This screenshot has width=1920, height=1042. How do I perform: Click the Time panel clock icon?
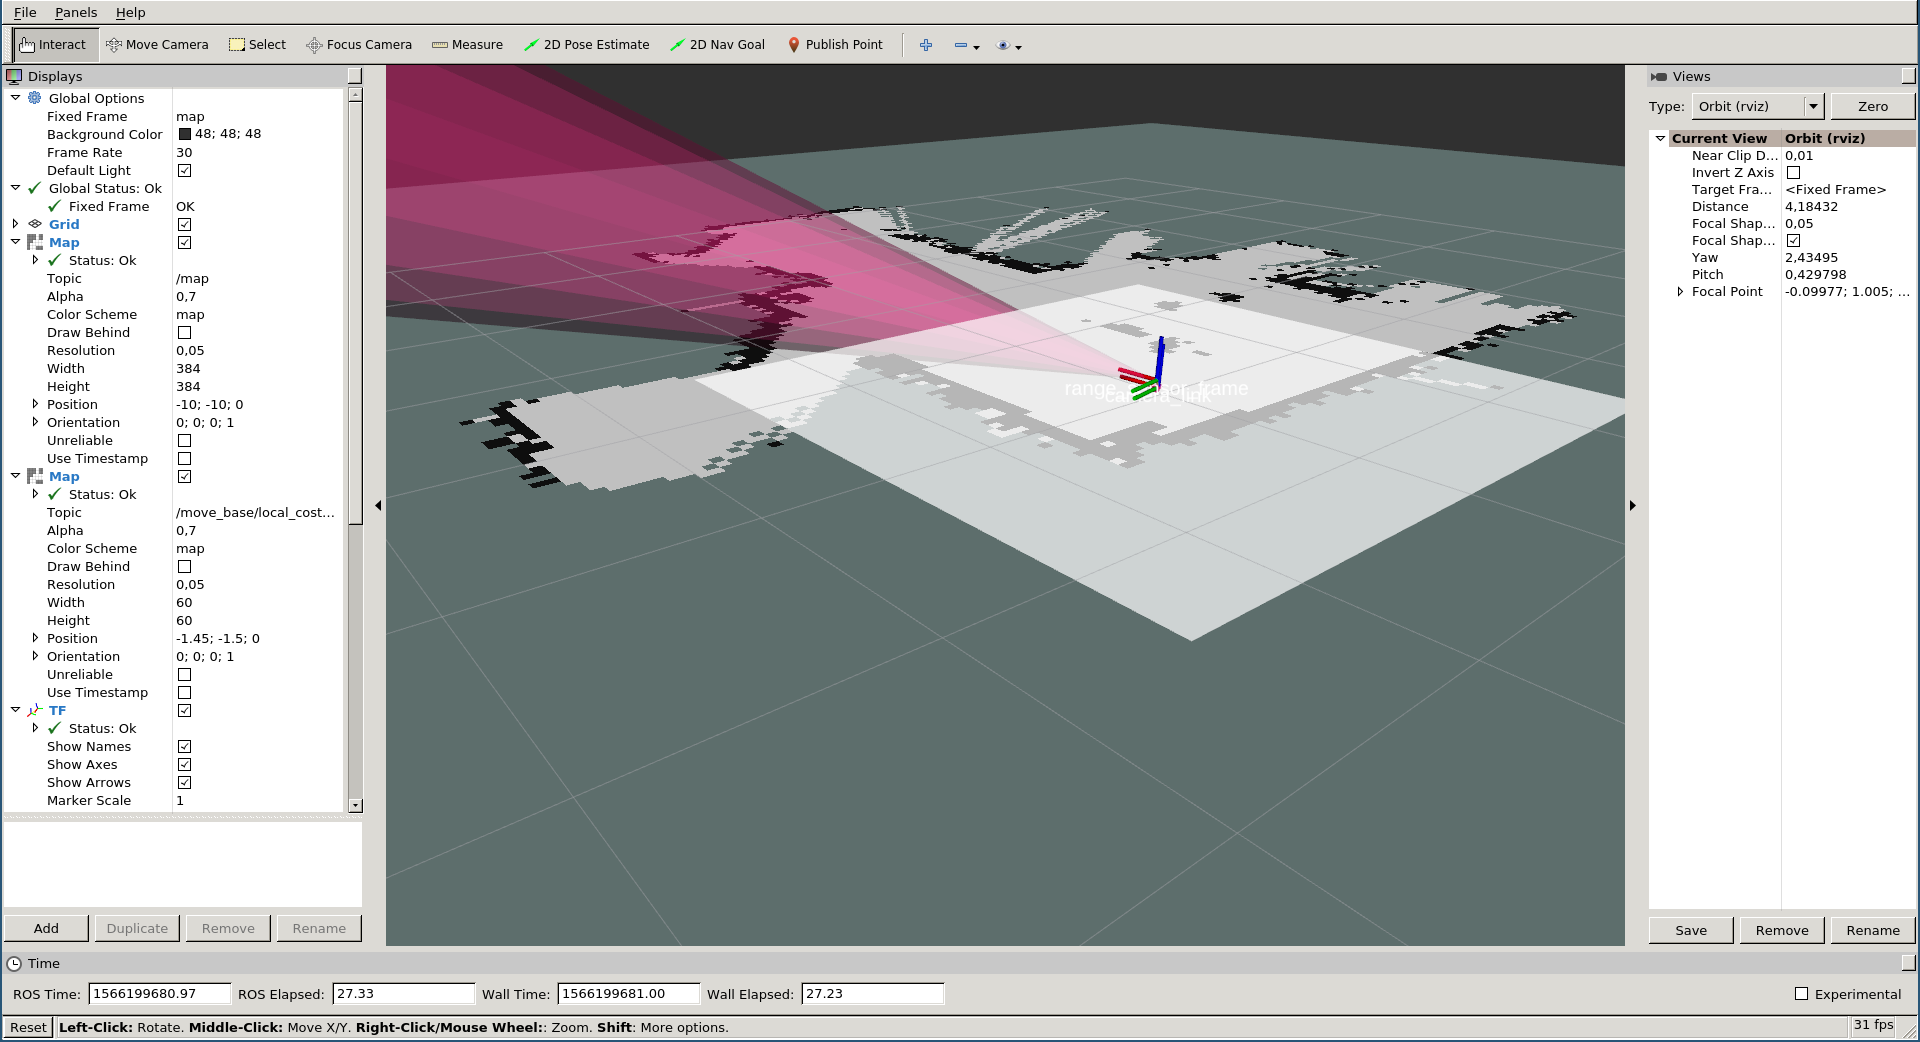[x=14, y=963]
